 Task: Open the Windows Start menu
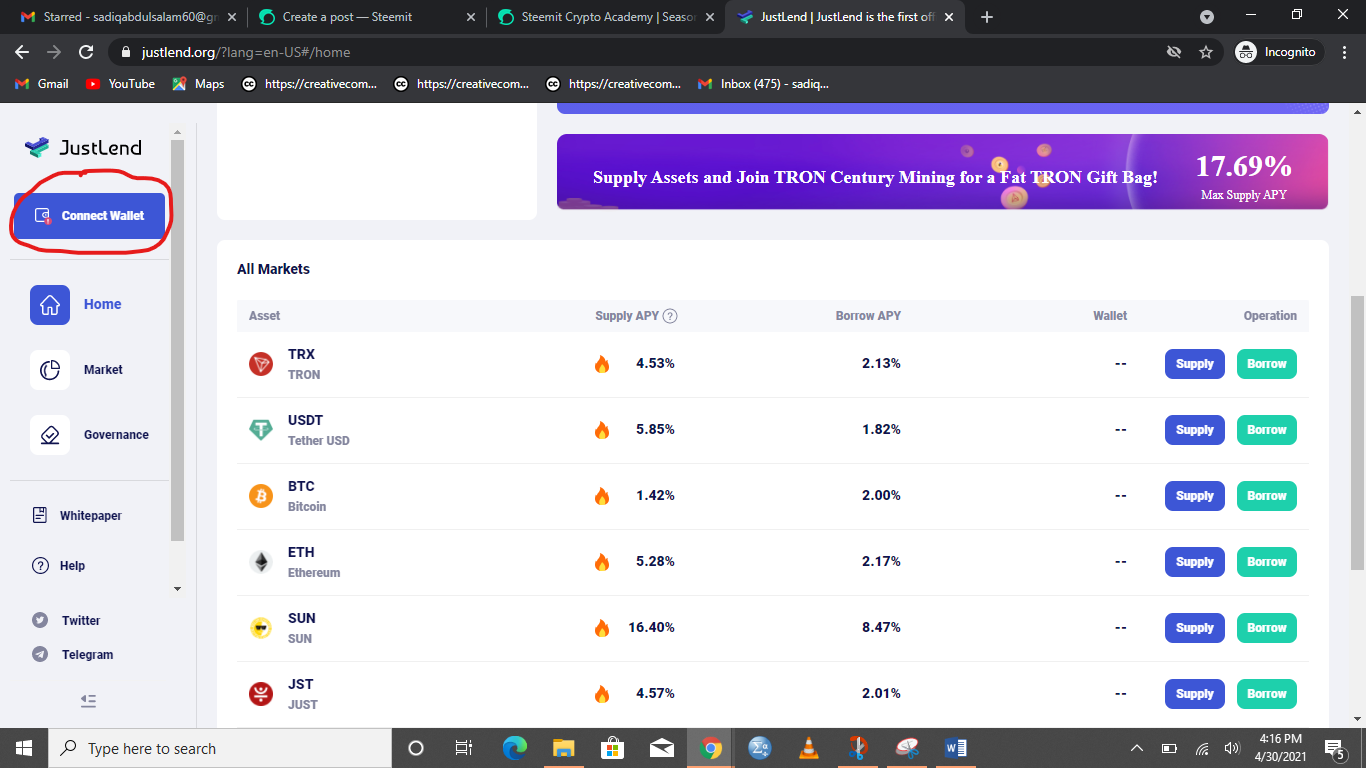(24, 748)
